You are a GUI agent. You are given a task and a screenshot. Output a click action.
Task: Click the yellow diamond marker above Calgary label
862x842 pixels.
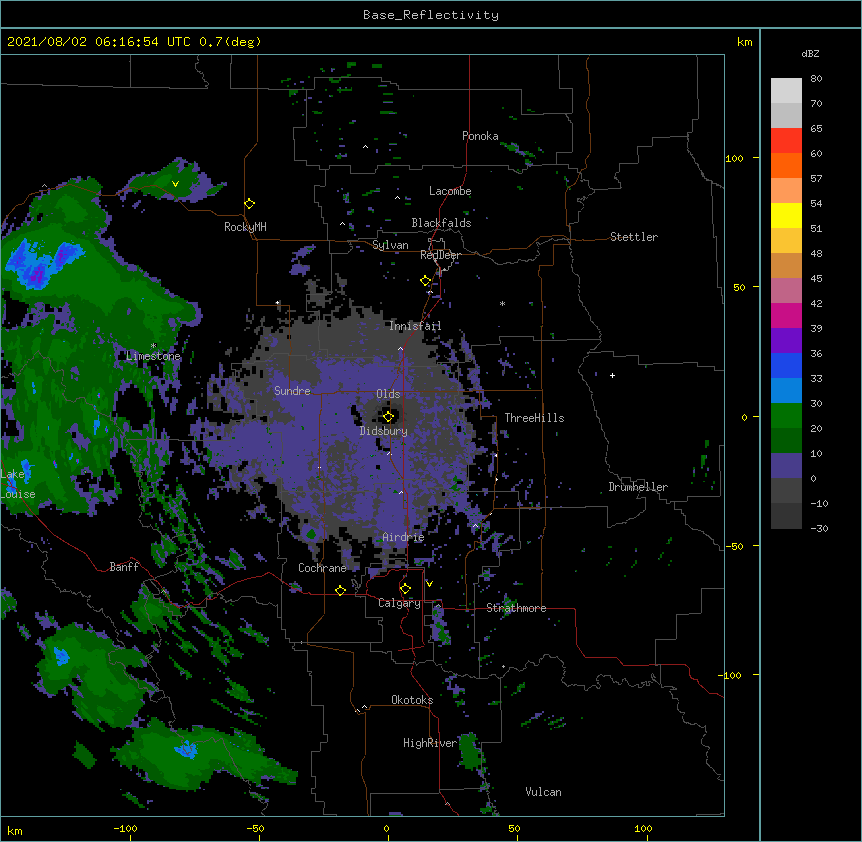[405, 589]
